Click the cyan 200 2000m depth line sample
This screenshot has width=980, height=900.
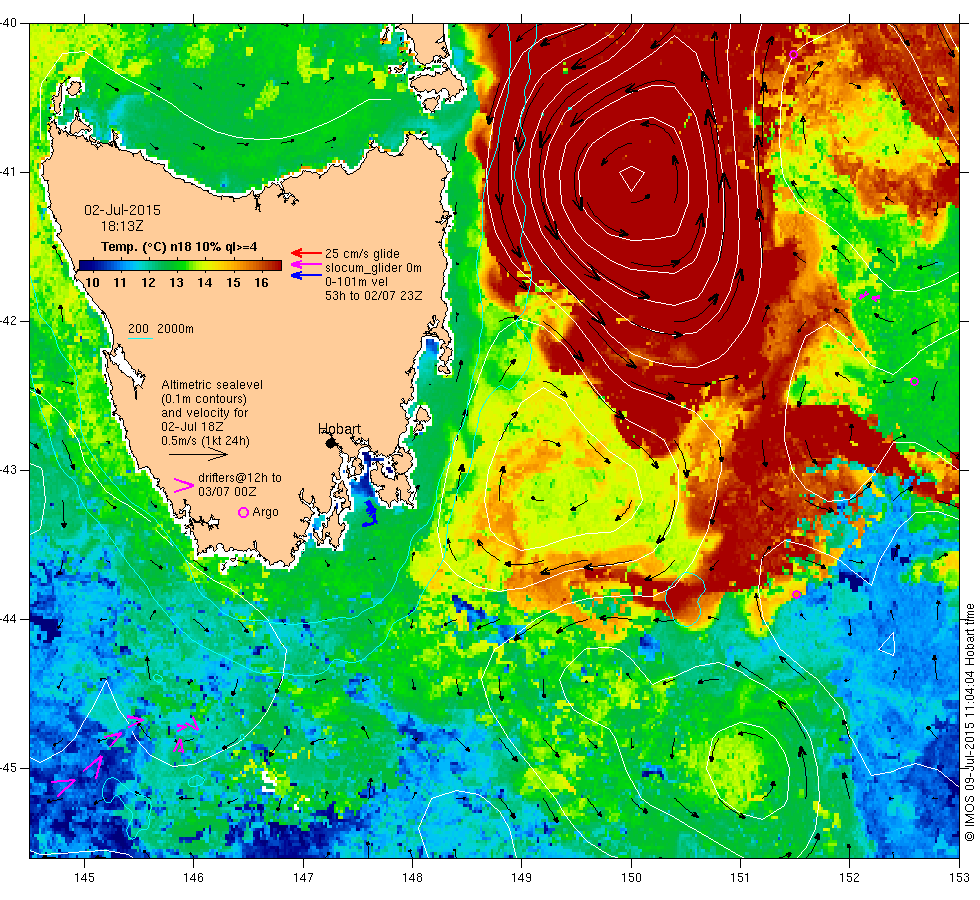[x=141, y=339]
